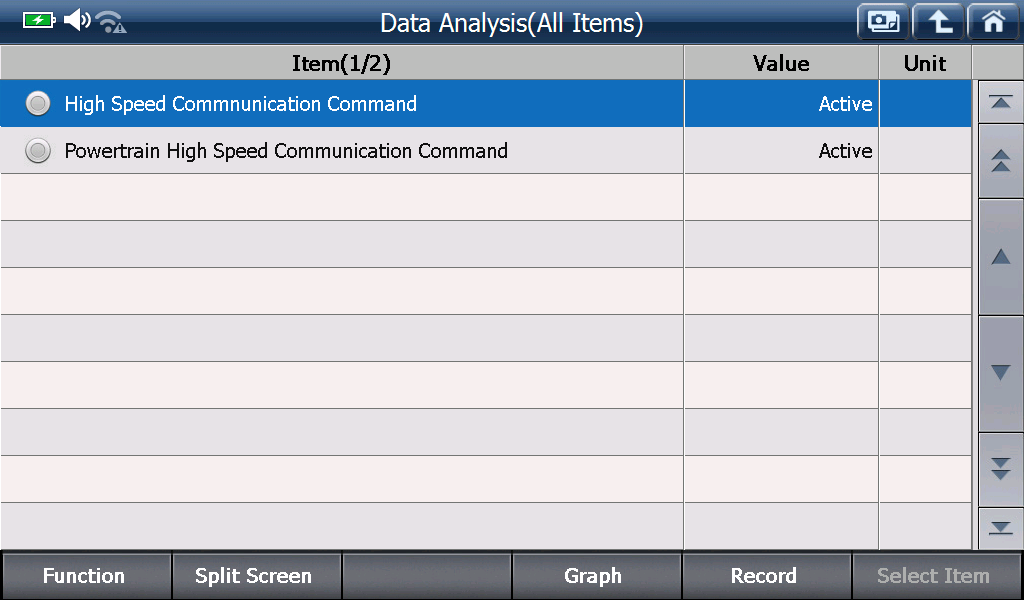Click the Item(1/2) column header
This screenshot has height=600, width=1024.
(x=342, y=63)
